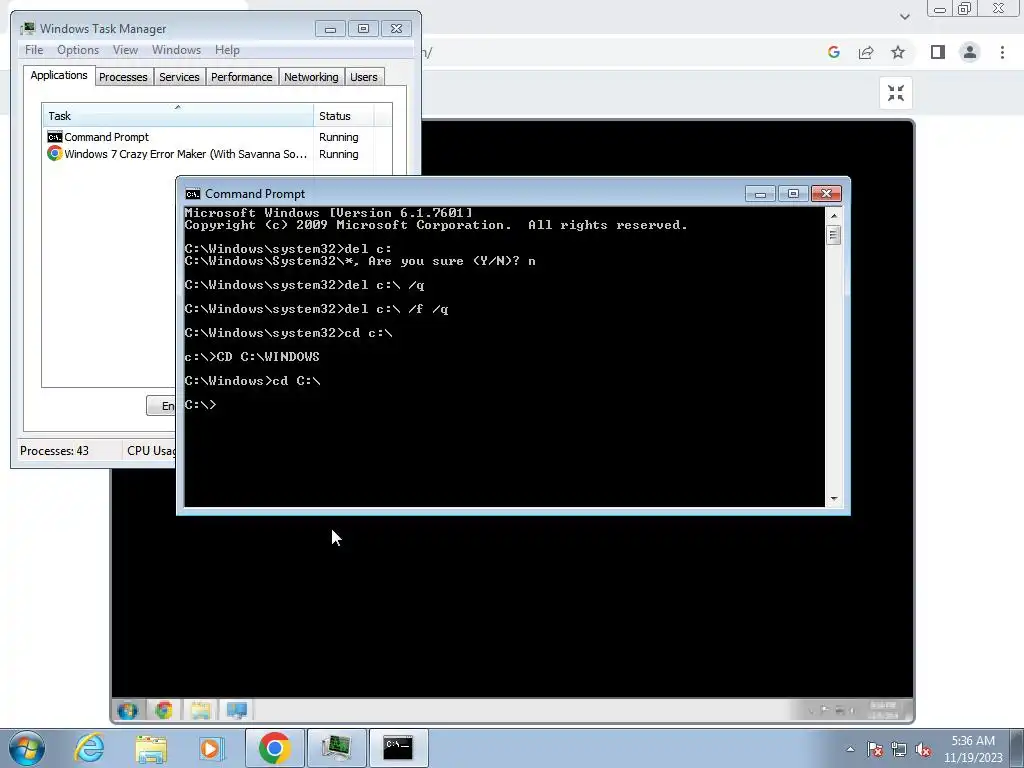The height and width of the screenshot is (768, 1024).
Task: Open Task Manager Options menu
Action: tap(78, 50)
